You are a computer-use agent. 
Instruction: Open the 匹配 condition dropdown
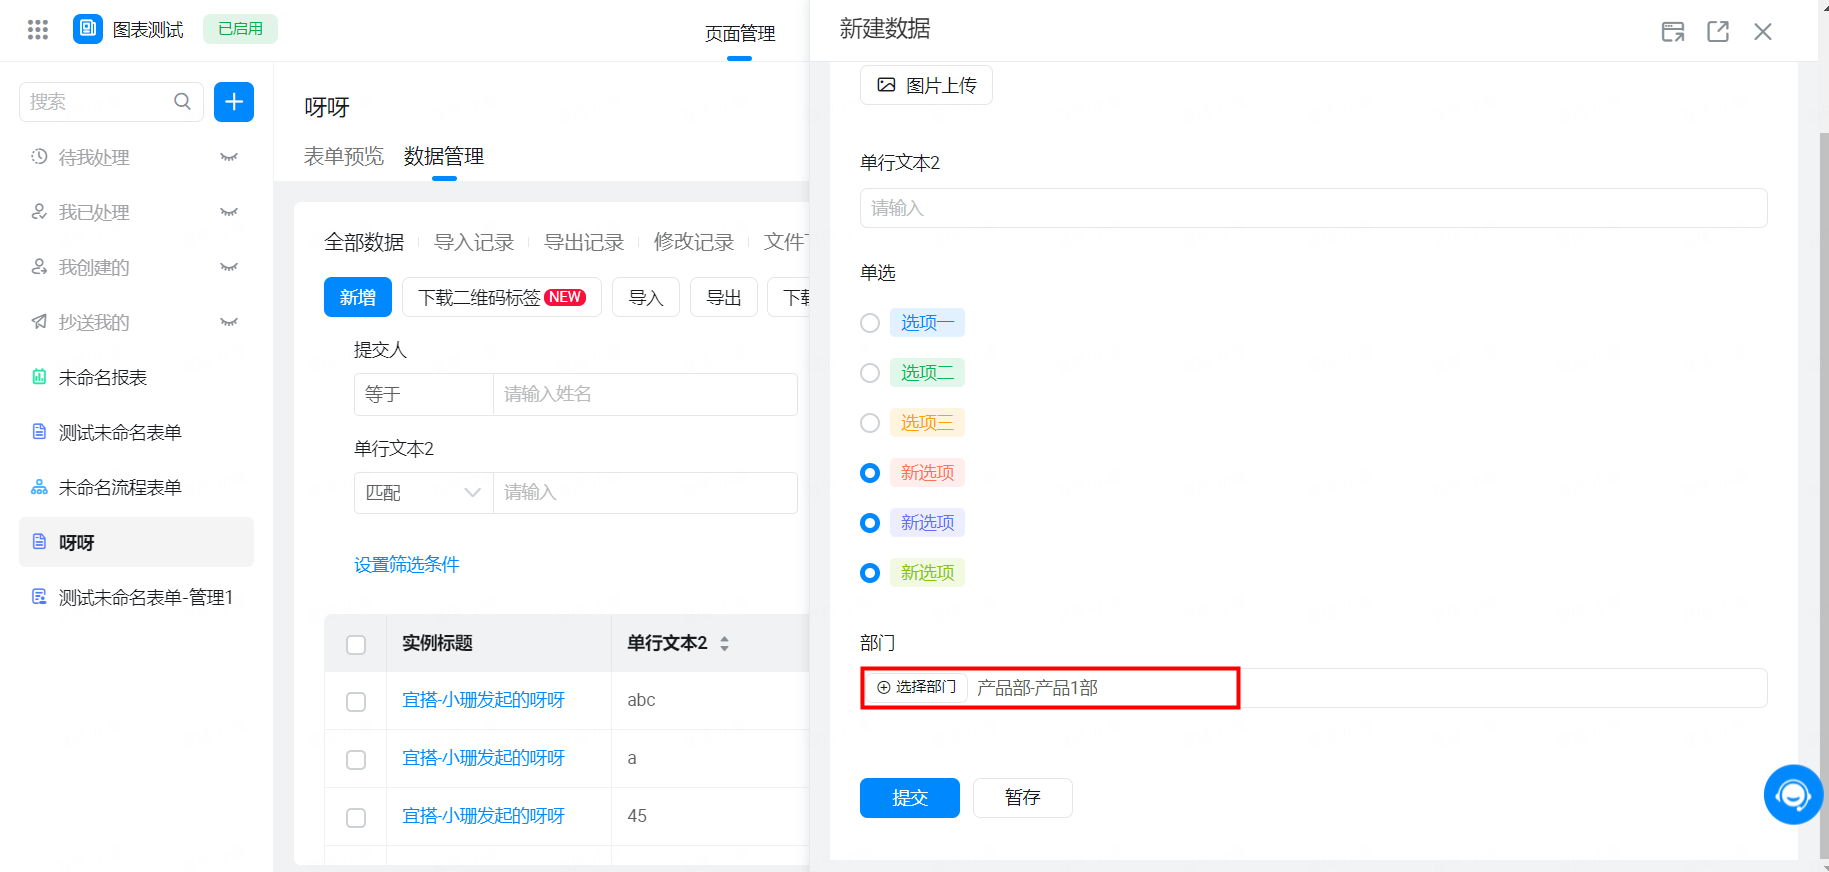click(x=424, y=493)
